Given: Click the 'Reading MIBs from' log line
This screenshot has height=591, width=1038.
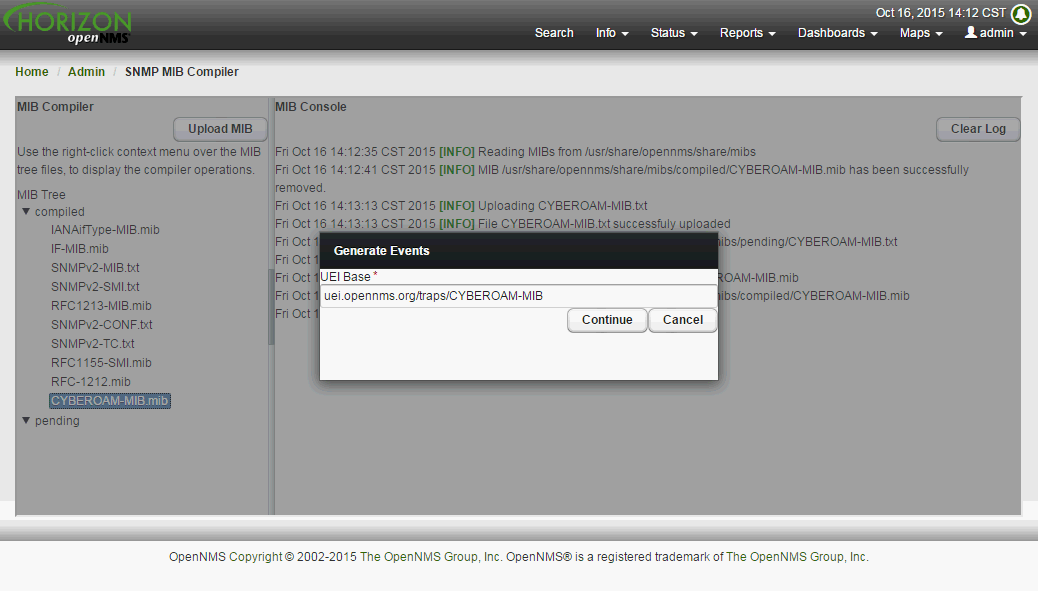Looking at the screenshot, I should pyautogui.click(x=515, y=152).
